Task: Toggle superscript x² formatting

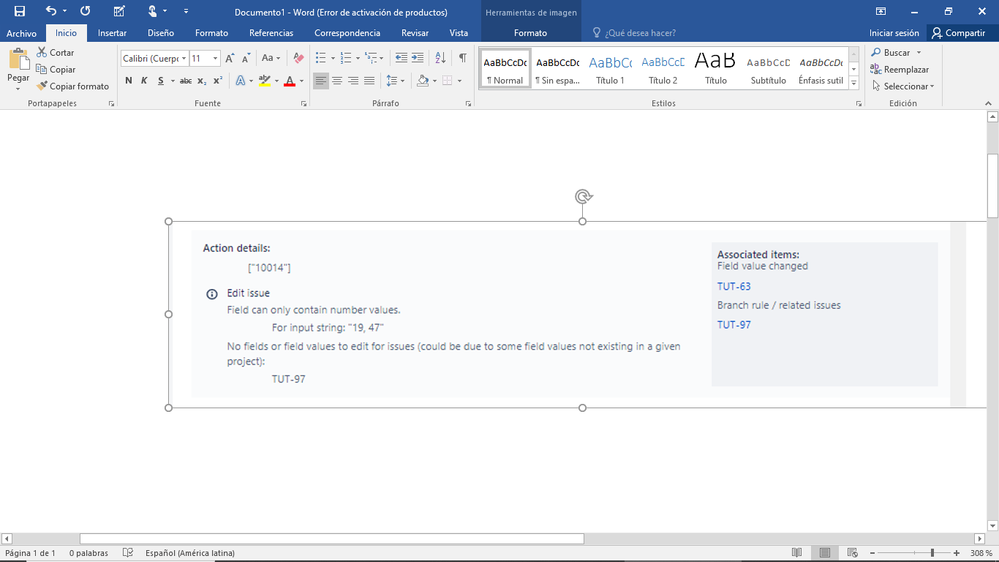Action: click(217, 80)
